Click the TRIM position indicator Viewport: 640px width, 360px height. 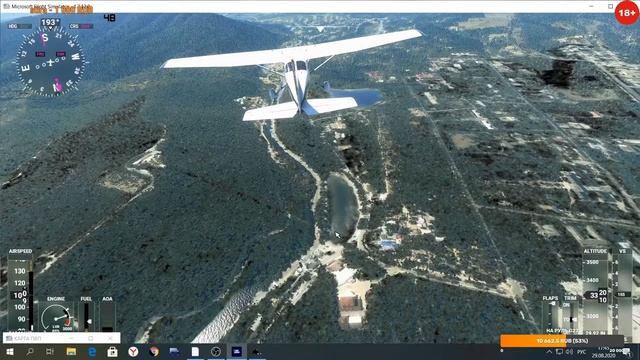tap(570, 314)
